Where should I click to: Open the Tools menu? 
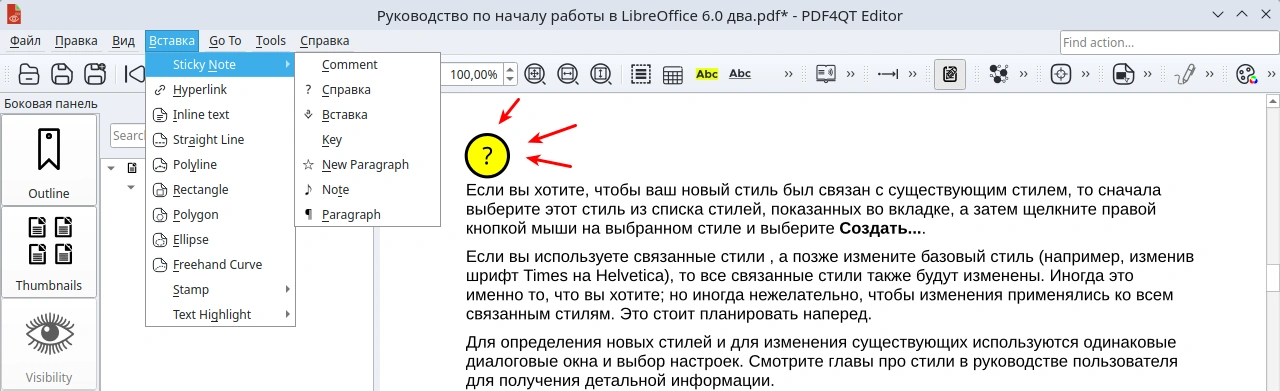(x=270, y=41)
